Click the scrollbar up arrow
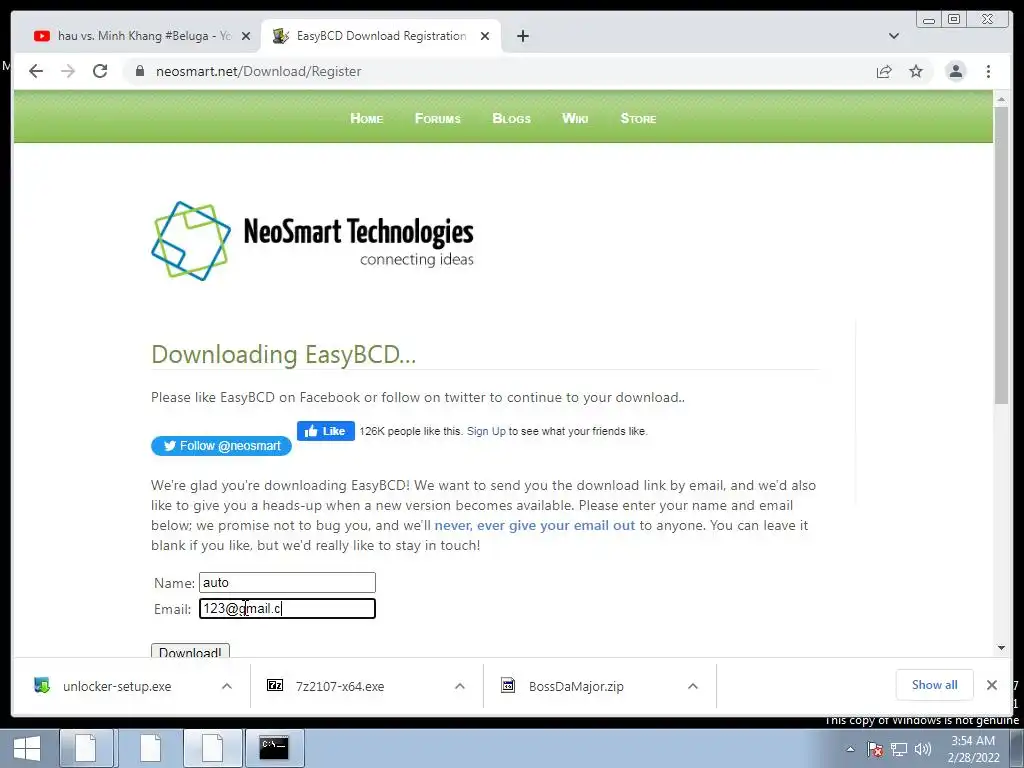 1001,99
